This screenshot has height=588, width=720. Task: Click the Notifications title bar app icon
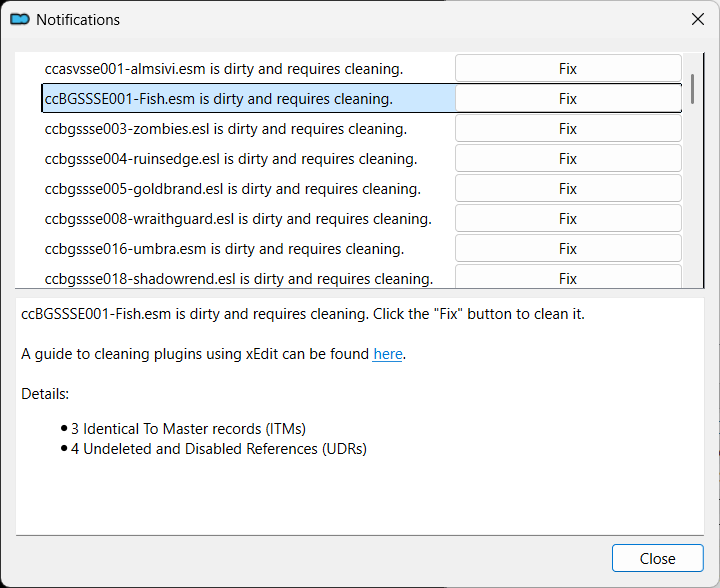pos(20,19)
